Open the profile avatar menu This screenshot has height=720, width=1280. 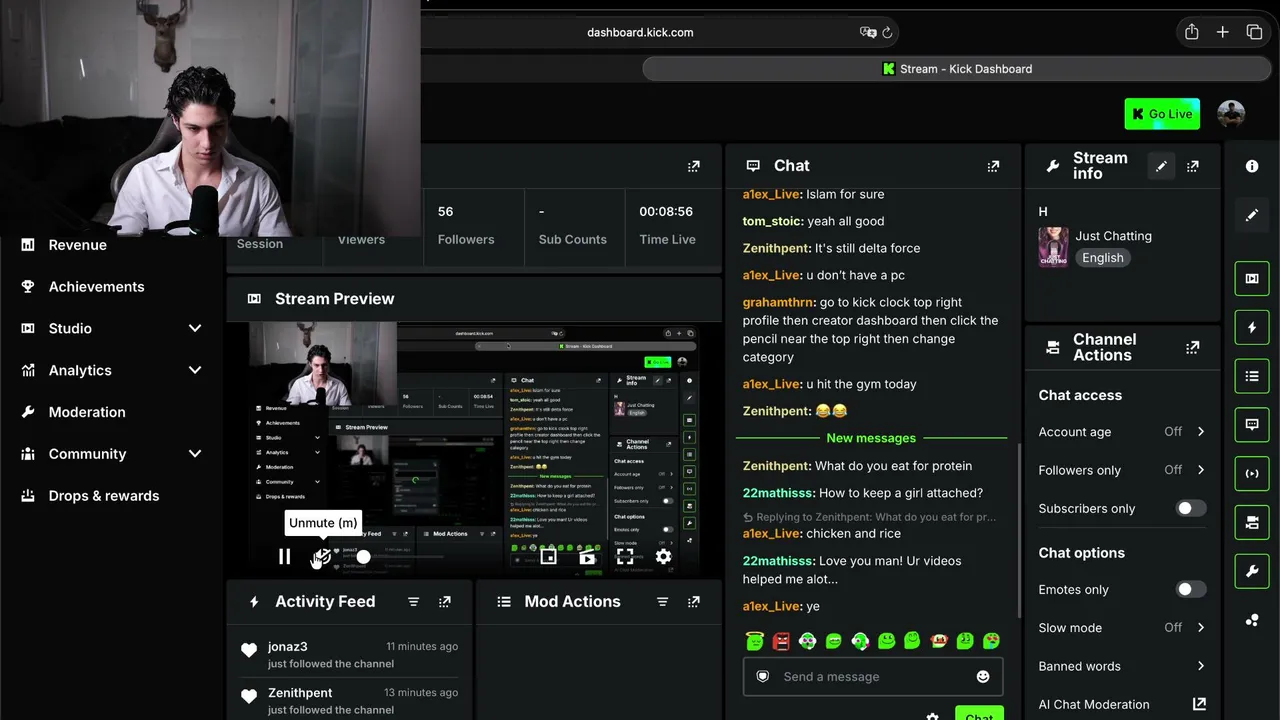(1231, 114)
